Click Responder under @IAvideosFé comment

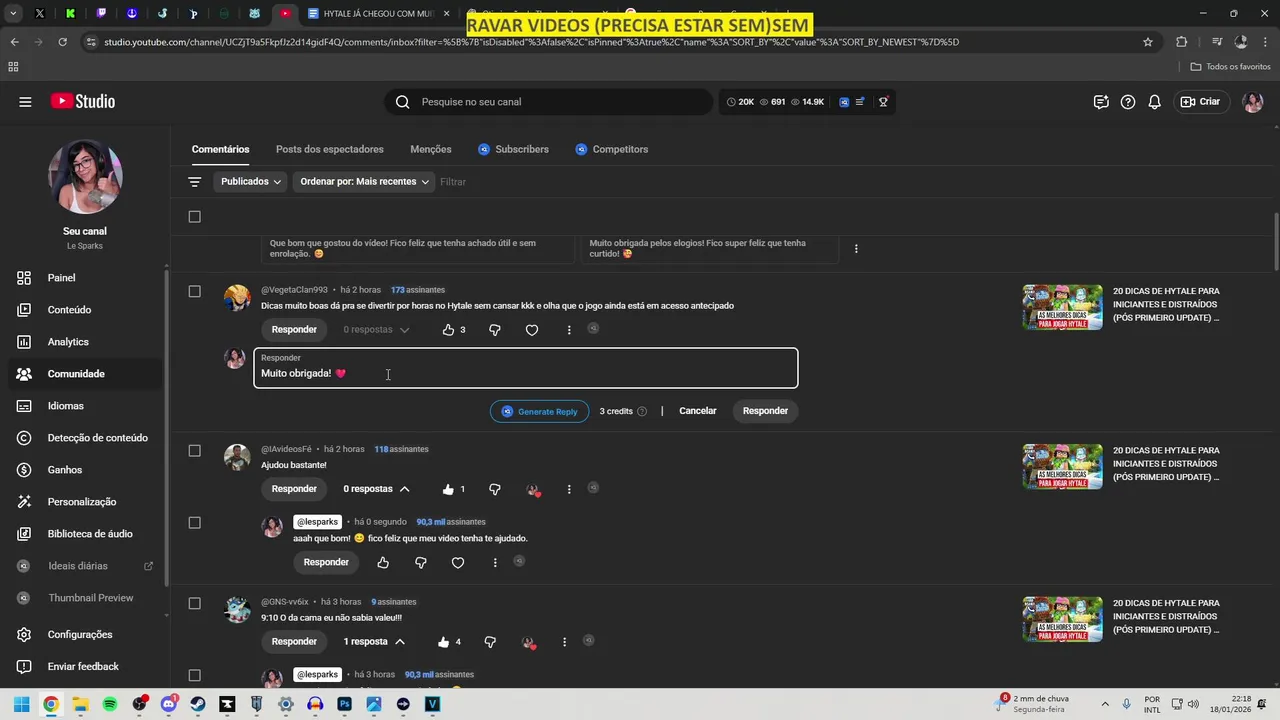(x=294, y=489)
